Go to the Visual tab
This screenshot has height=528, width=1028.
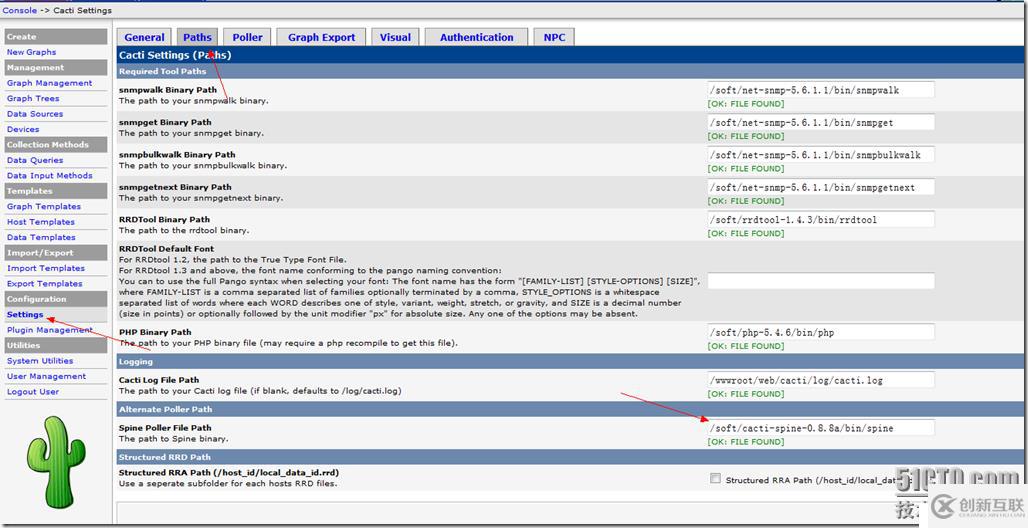coord(395,37)
